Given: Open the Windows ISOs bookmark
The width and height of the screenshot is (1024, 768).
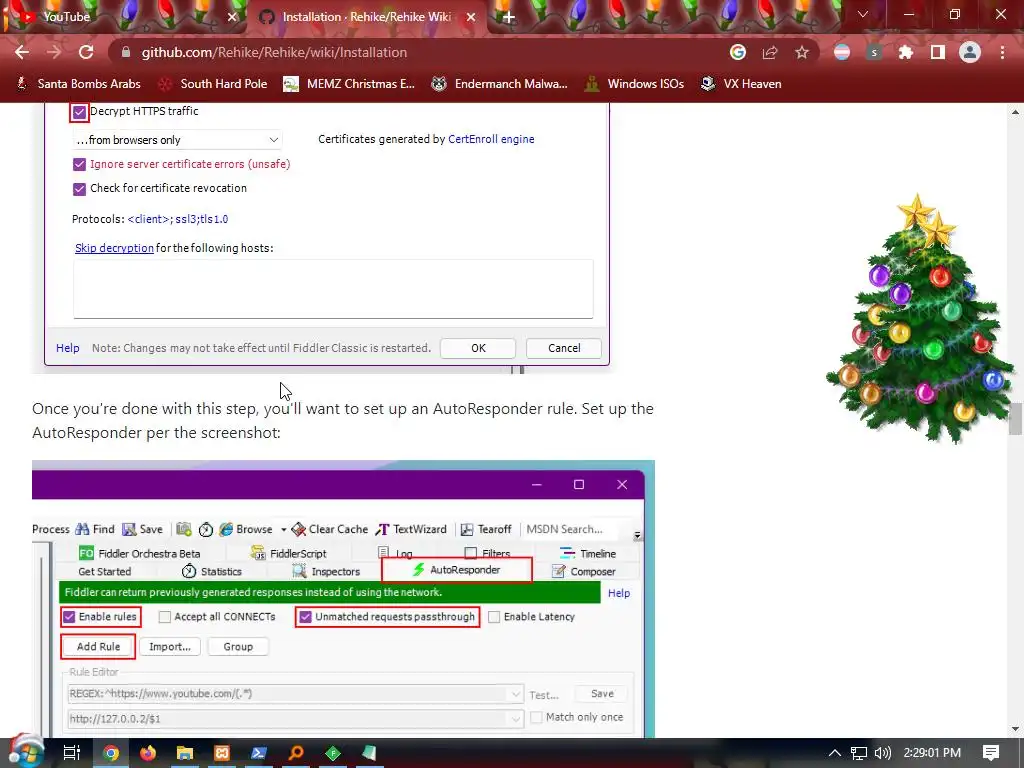Looking at the screenshot, I should coord(634,84).
